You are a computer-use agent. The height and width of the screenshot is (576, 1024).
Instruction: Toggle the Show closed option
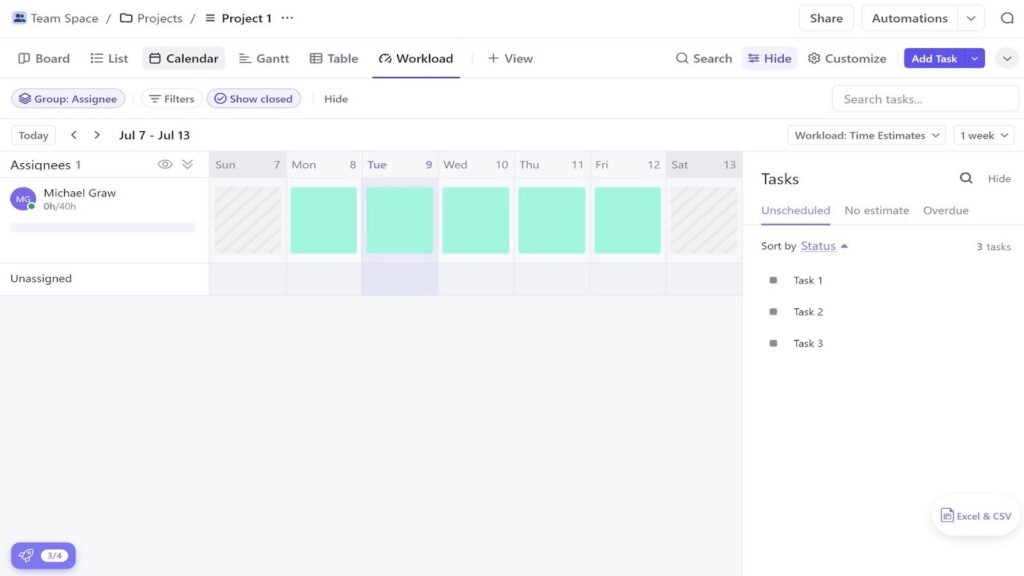(x=253, y=99)
